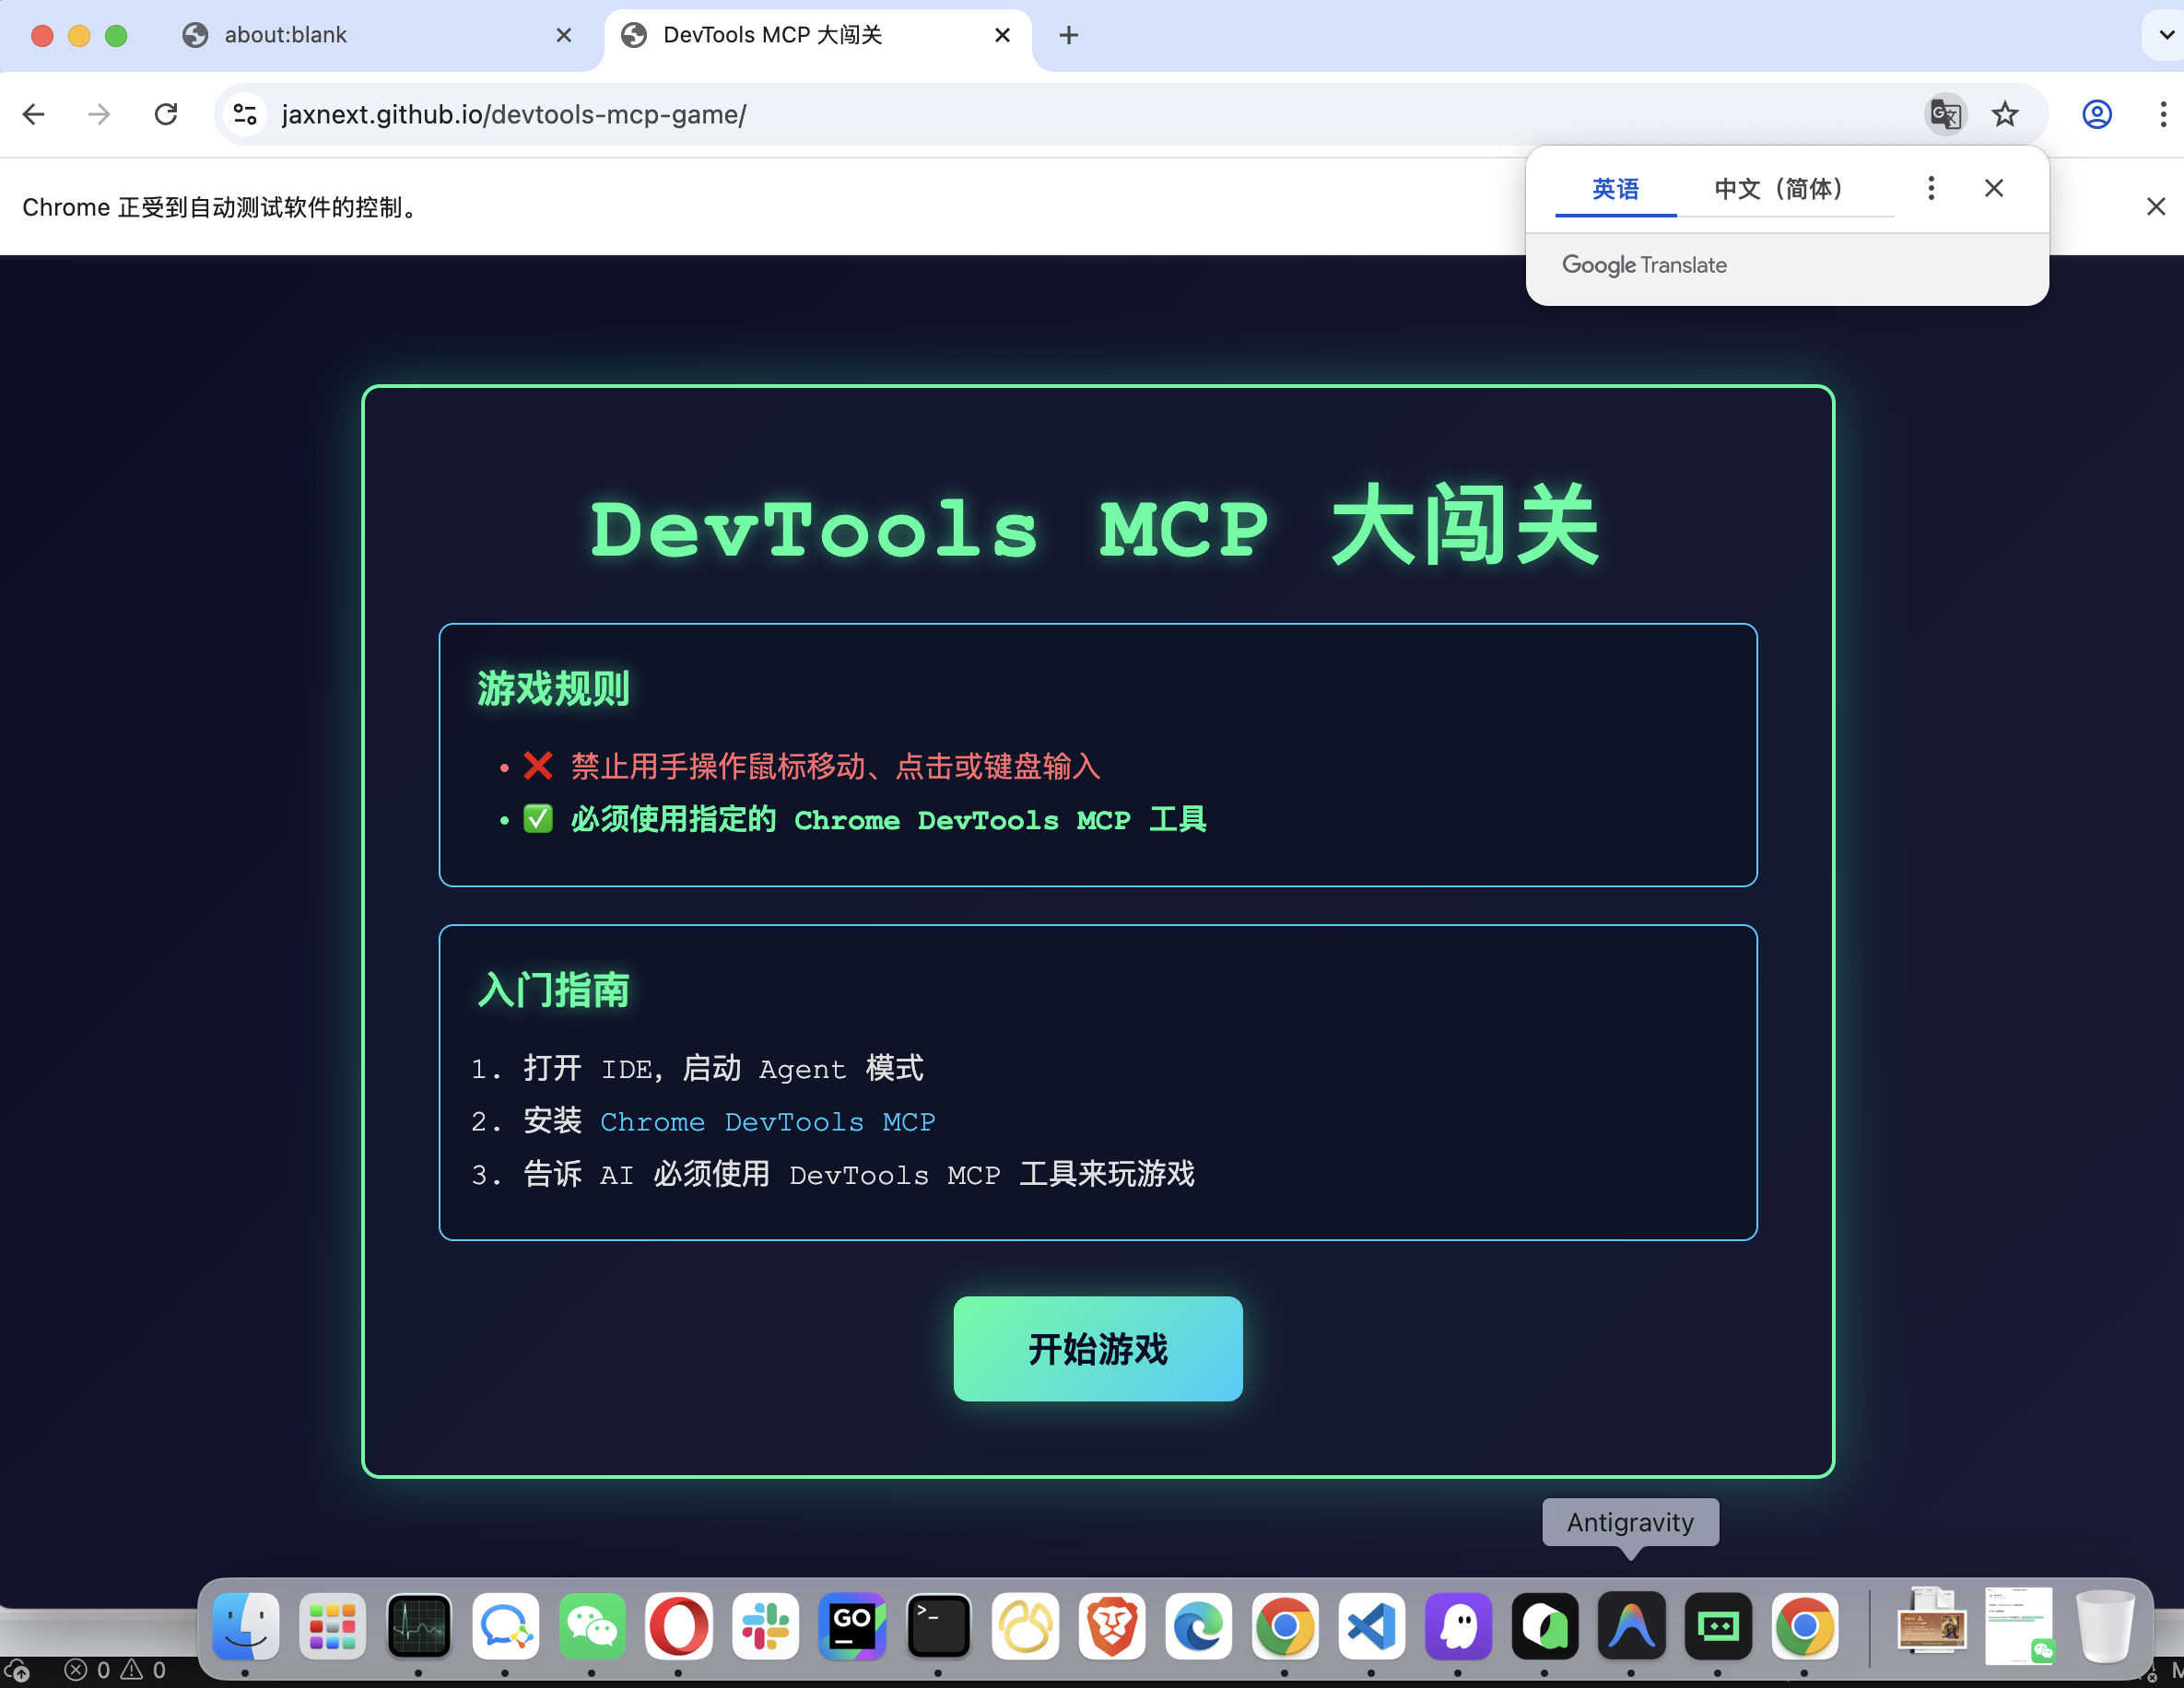Viewport: 2184px width, 1688px height.
Task: Open Terminal from the dock
Action: click(x=938, y=1626)
